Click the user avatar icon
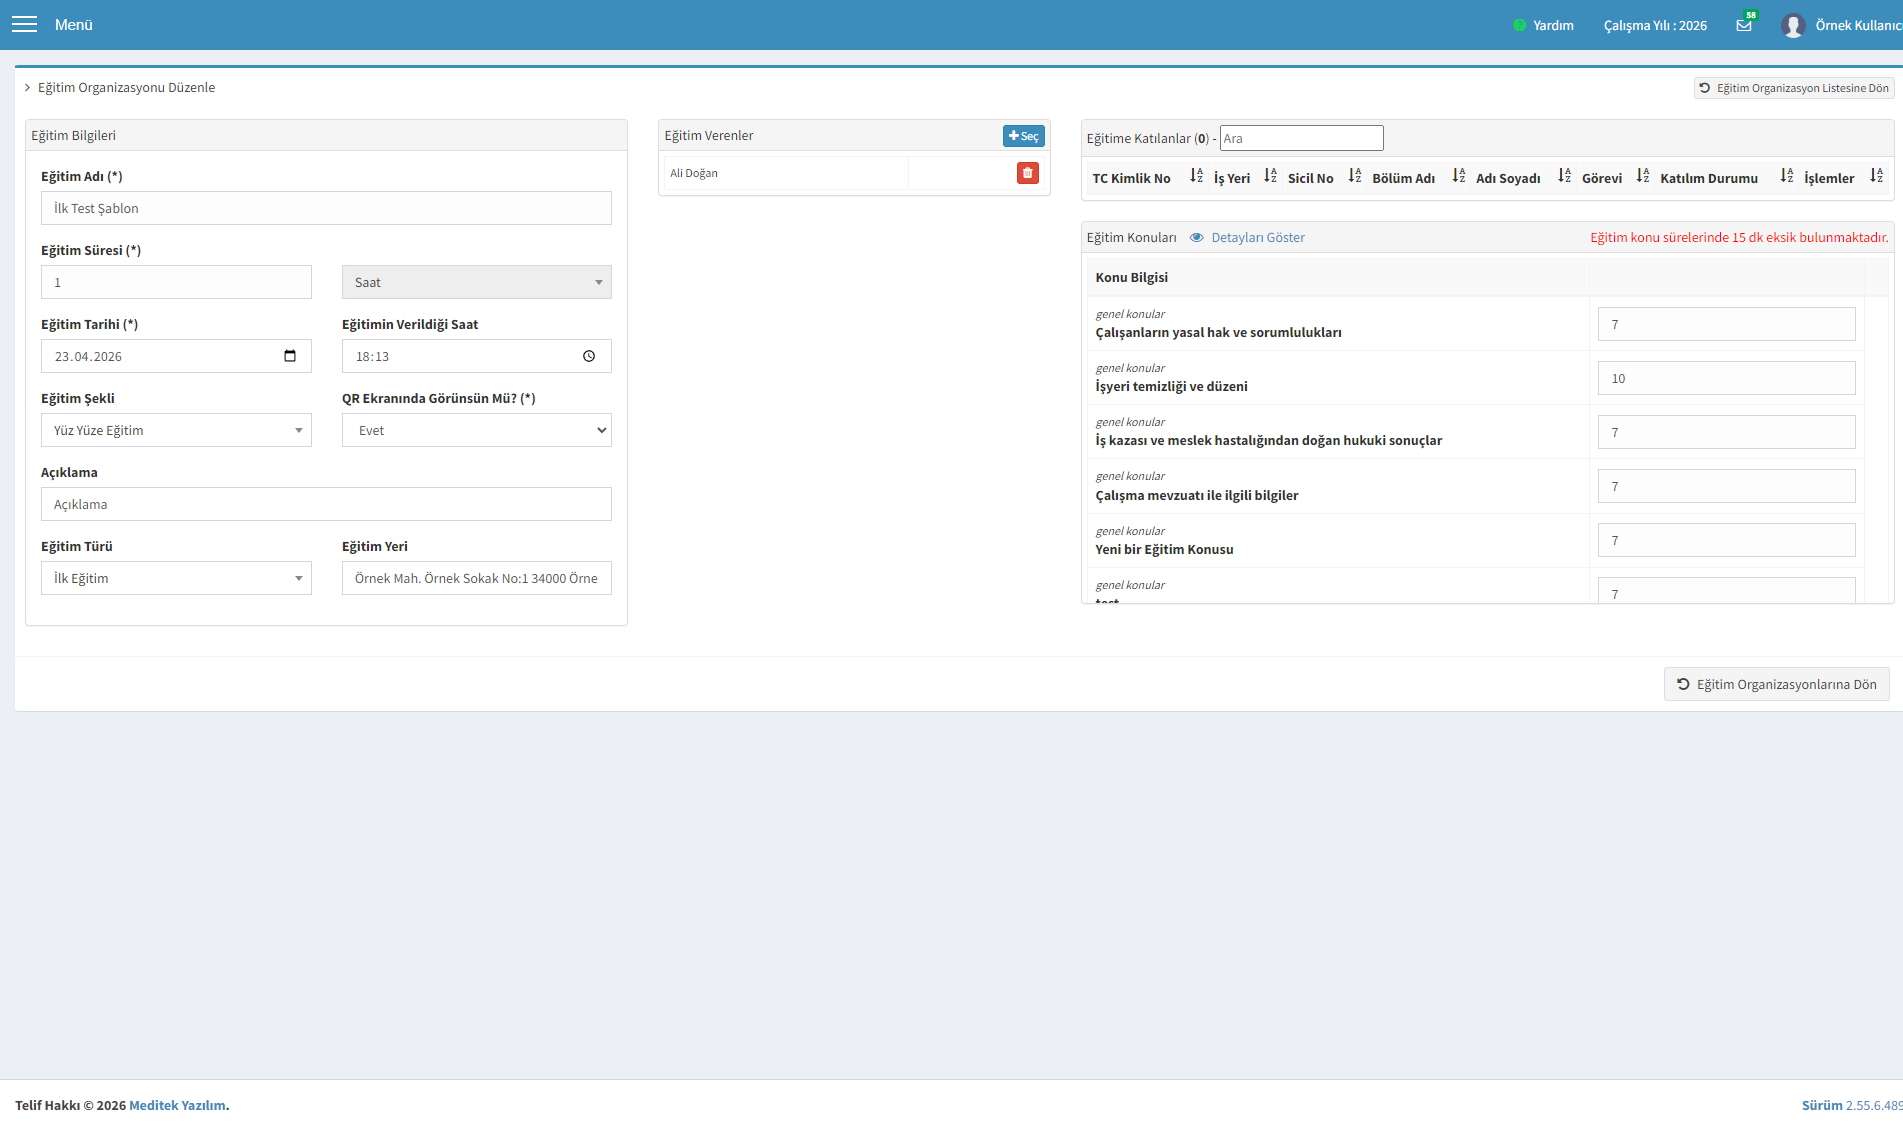Screen dimensions: 1903x1130 pos(1792,25)
